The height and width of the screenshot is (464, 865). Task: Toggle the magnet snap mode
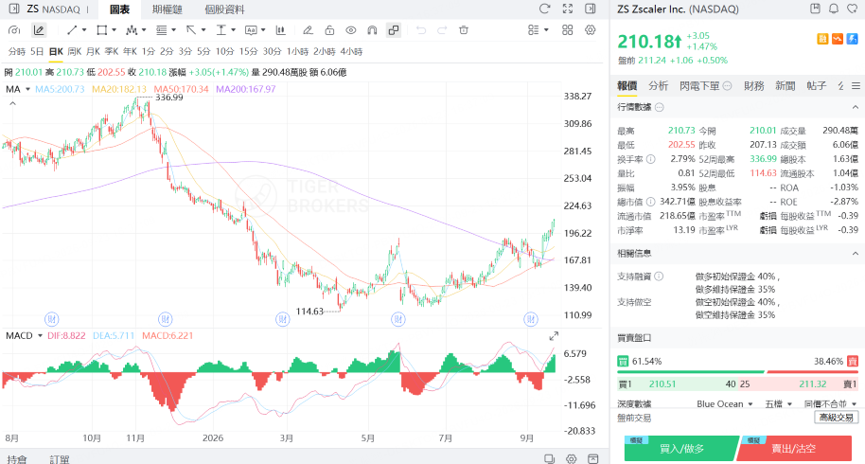point(372,30)
